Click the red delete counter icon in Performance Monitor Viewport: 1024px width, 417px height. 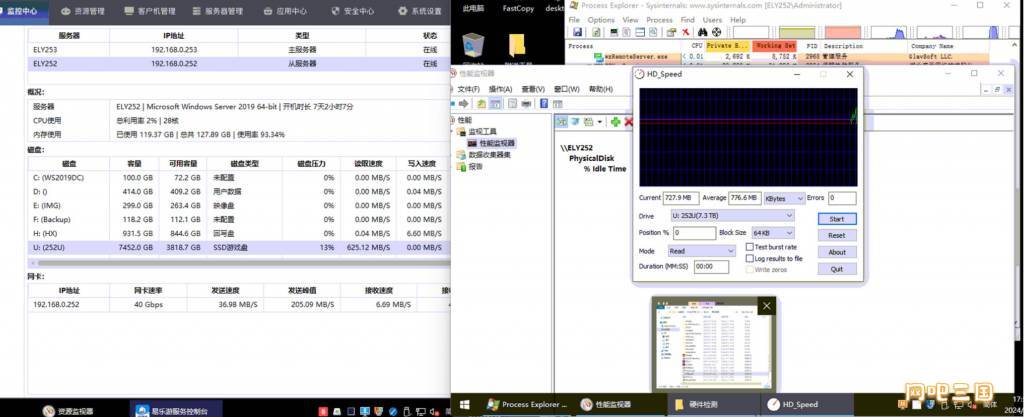click(x=628, y=121)
